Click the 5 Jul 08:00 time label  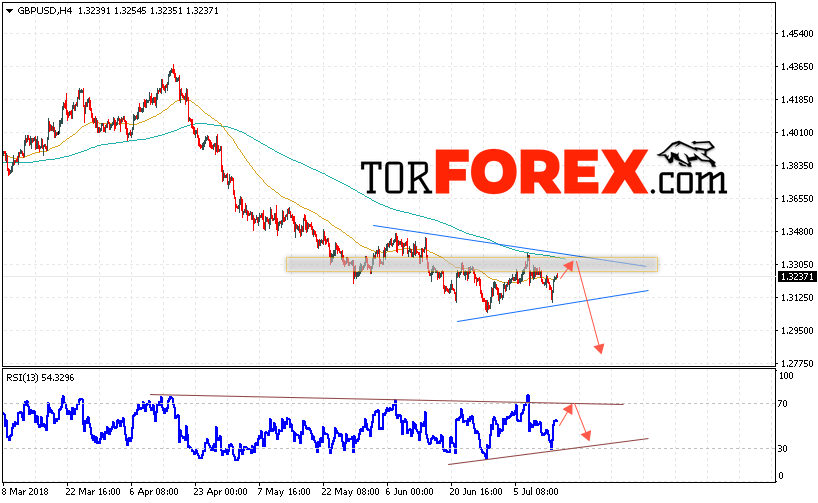537,492
